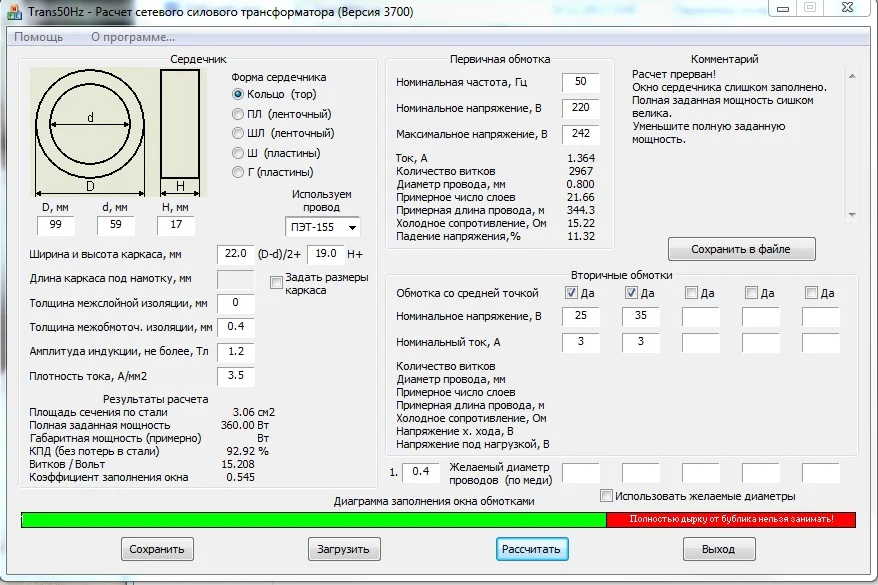Click the Сохранить button
878x585 pixels.
point(157,549)
